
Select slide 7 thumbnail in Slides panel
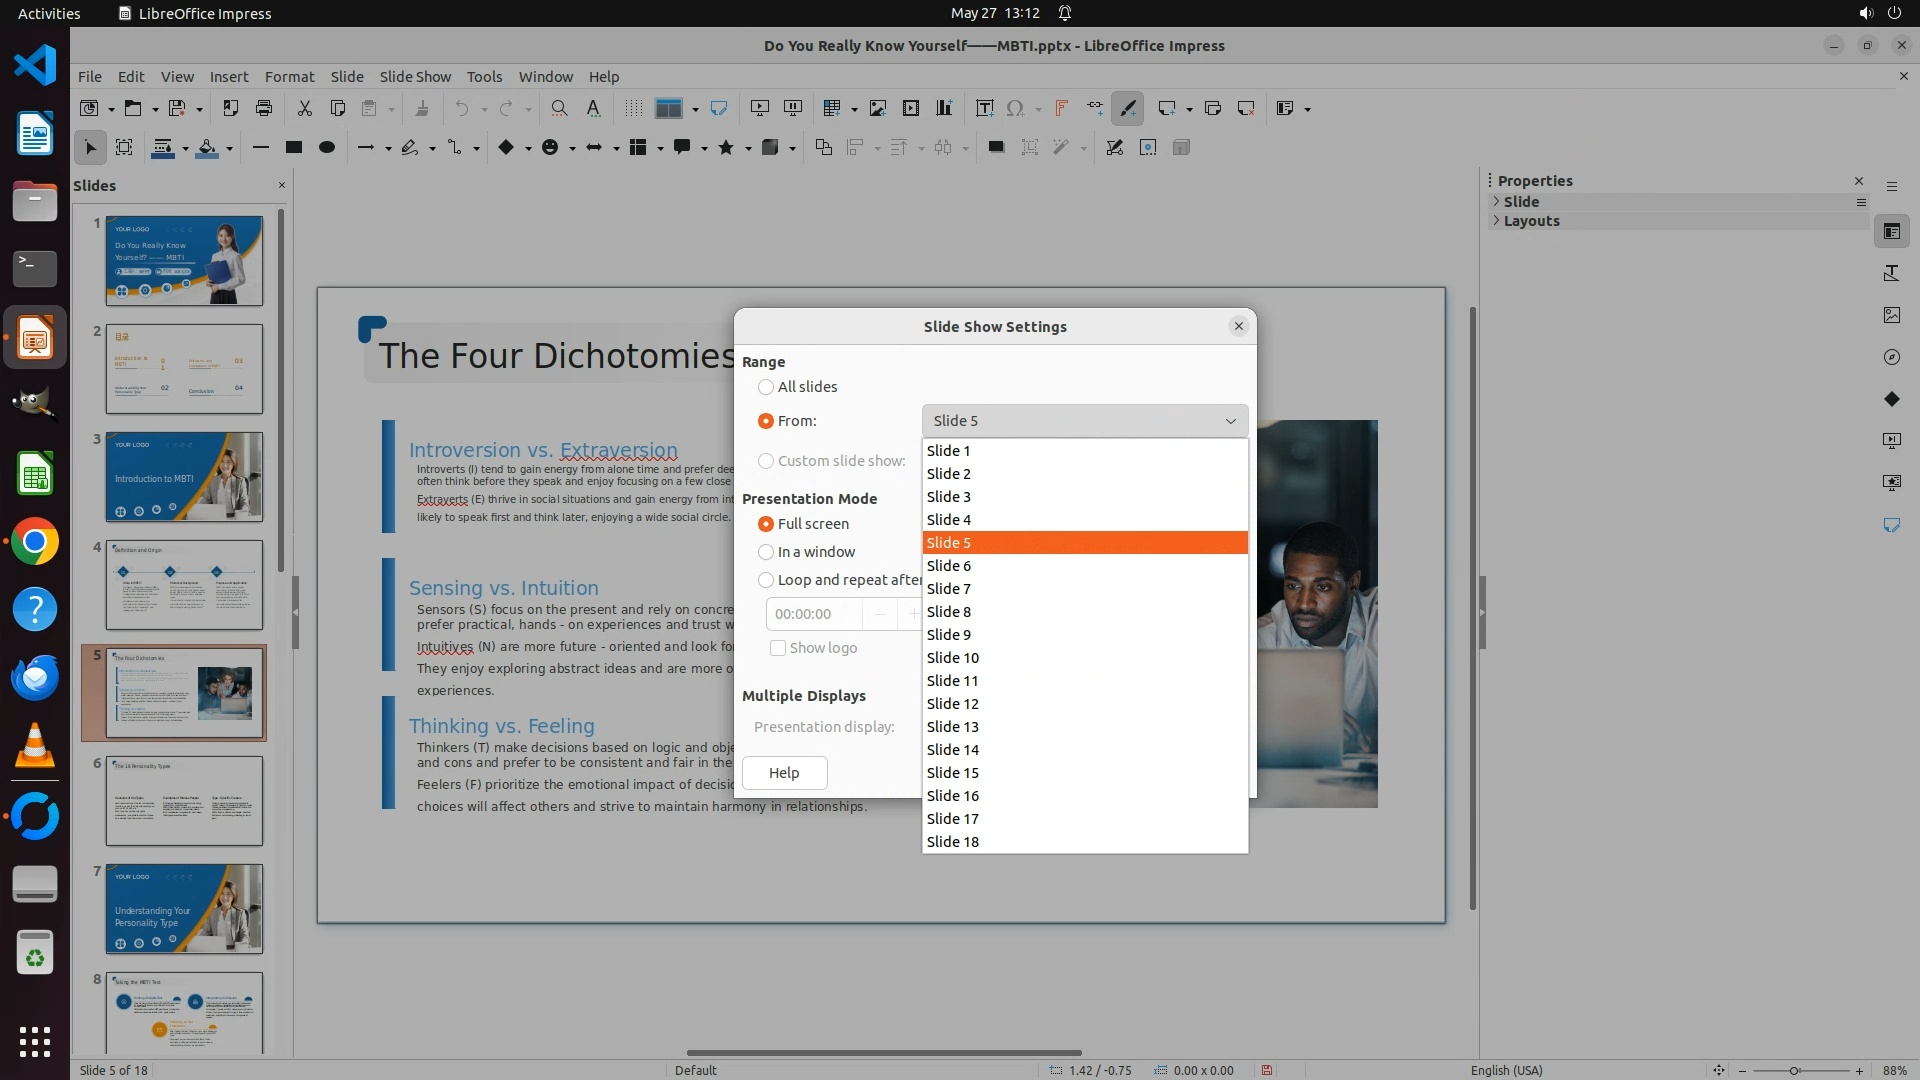(184, 909)
